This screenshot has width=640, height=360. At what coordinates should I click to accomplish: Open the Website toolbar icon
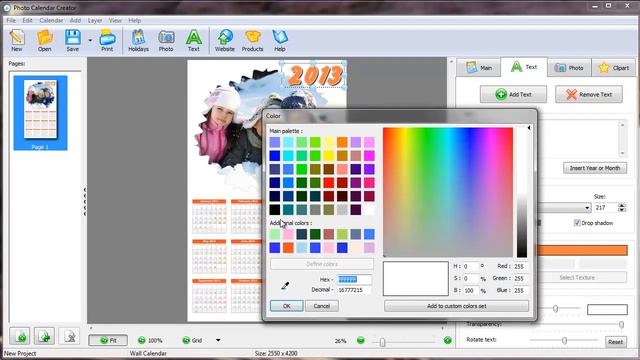[225, 41]
